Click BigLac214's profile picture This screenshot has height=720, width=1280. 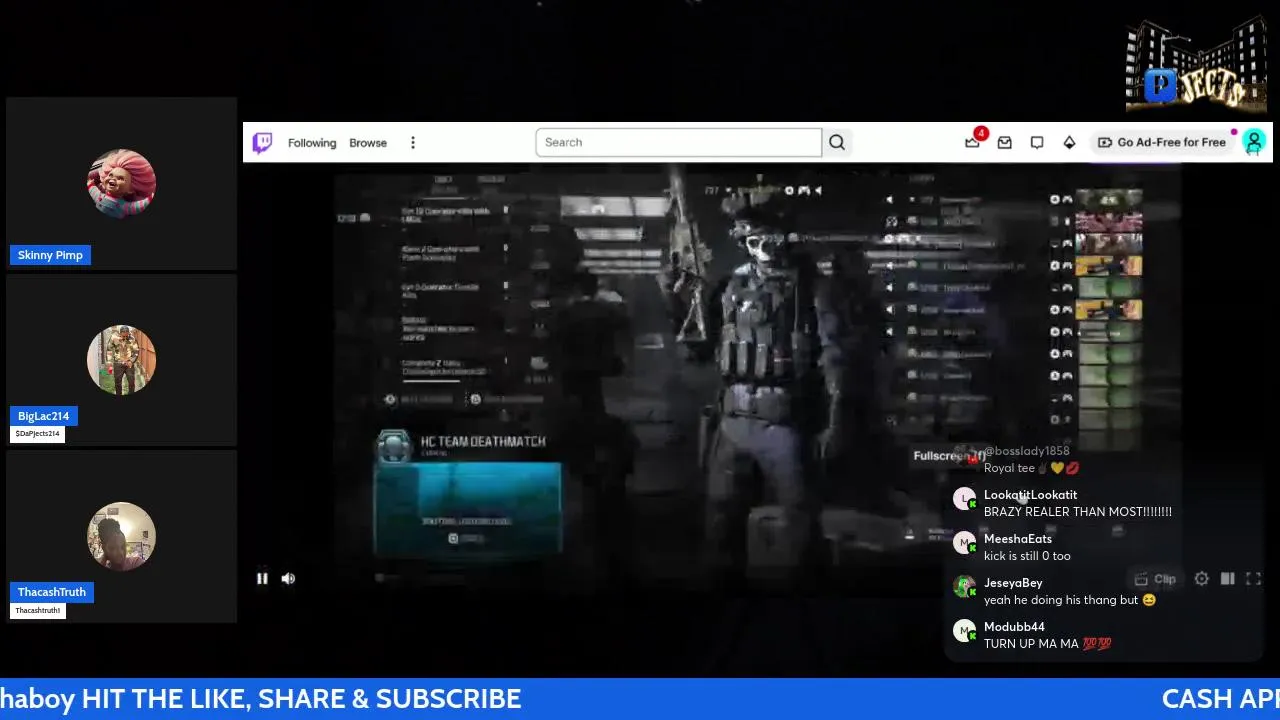tap(121, 360)
